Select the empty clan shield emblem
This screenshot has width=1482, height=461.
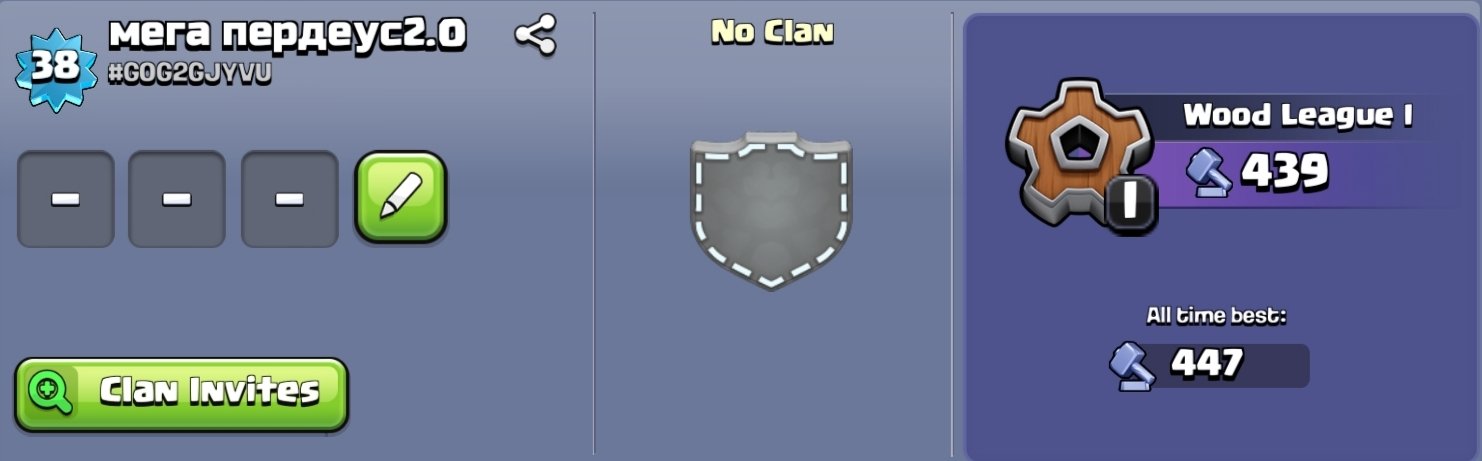click(771, 210)
